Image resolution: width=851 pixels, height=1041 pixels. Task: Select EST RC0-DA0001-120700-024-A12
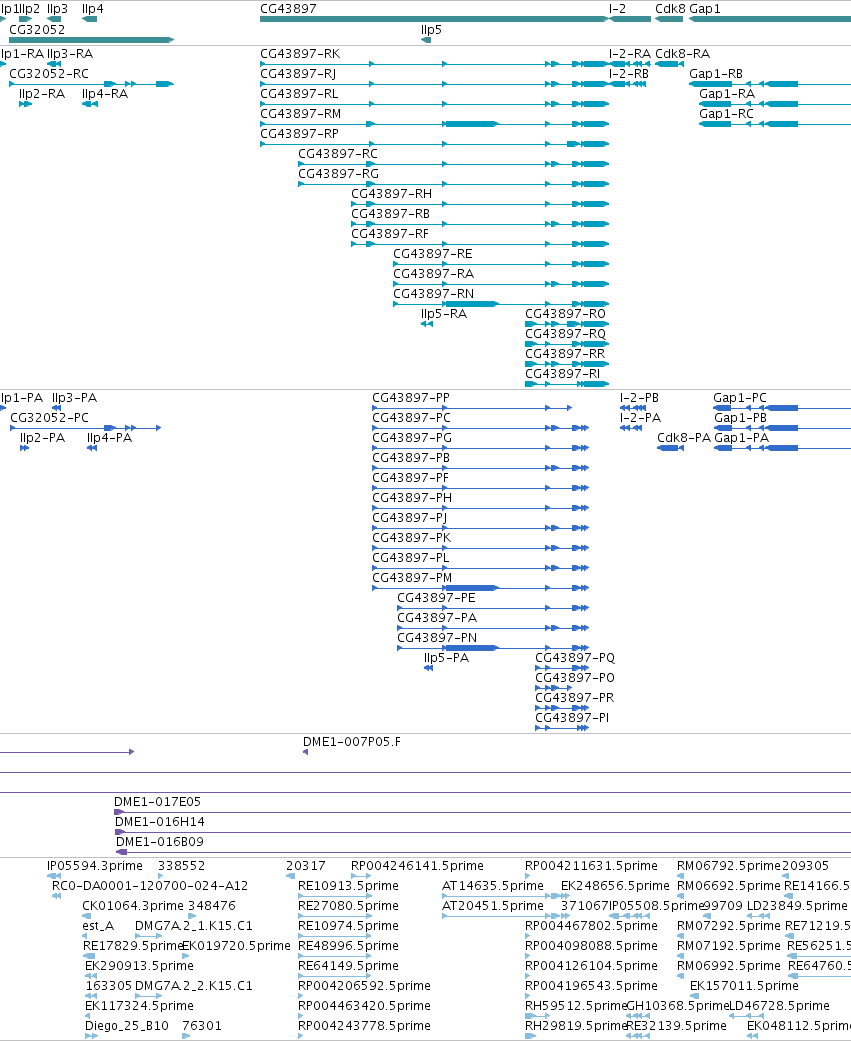pyautogui.click(x=150, y=886)
